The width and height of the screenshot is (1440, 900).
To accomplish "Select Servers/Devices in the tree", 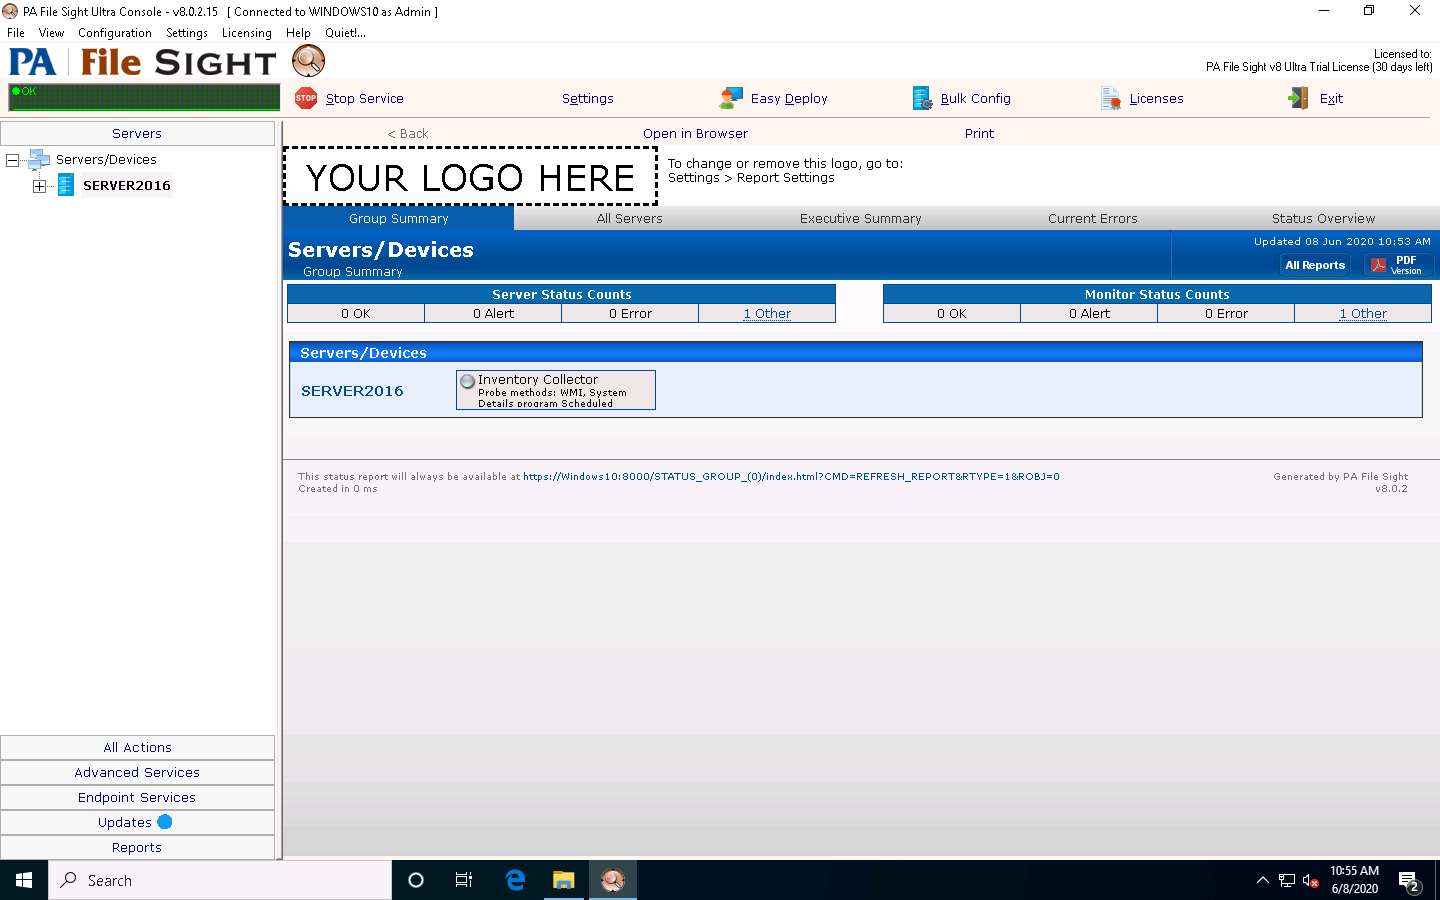I will pos(106,160).
